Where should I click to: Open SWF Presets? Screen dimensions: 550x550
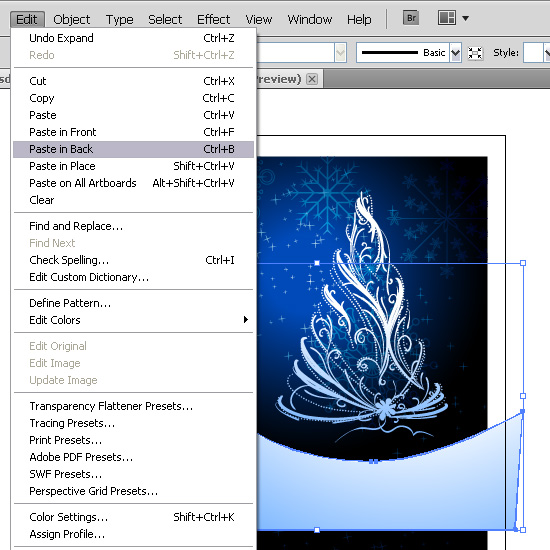click(133, 474)
